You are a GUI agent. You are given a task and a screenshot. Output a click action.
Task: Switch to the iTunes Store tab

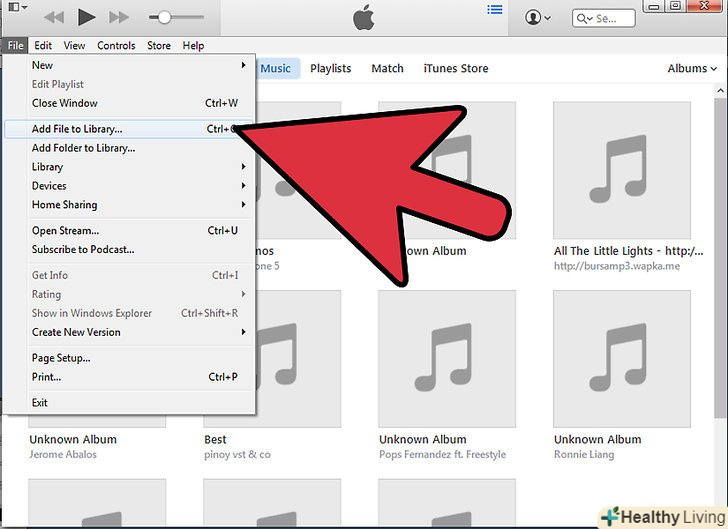pyautogui.click(x=455, y=68)
